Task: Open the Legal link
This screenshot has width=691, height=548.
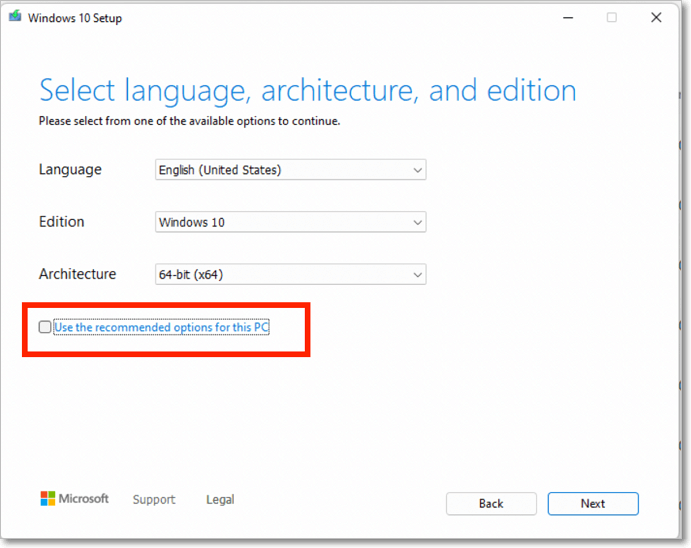Action: (220, 500)
